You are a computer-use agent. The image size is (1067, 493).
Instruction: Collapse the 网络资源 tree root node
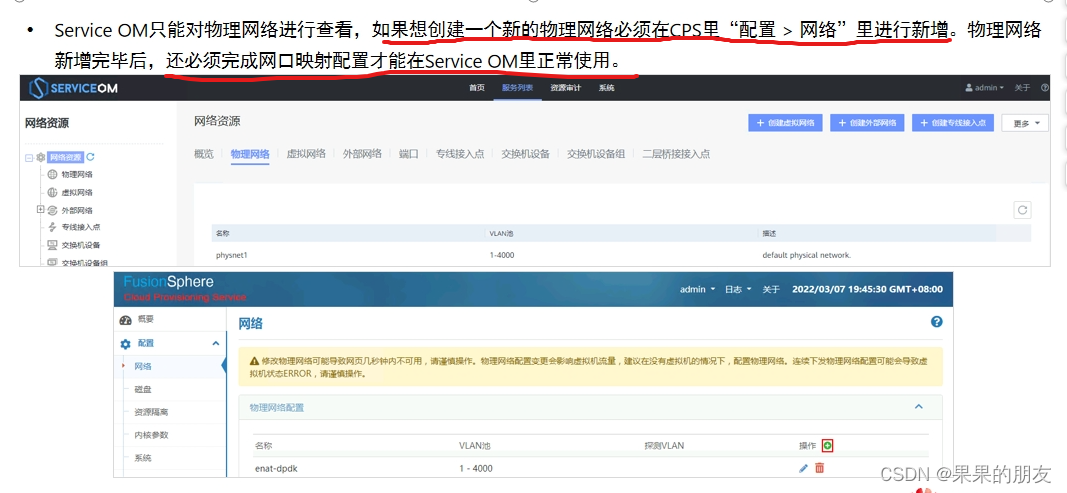coord(29,157)
